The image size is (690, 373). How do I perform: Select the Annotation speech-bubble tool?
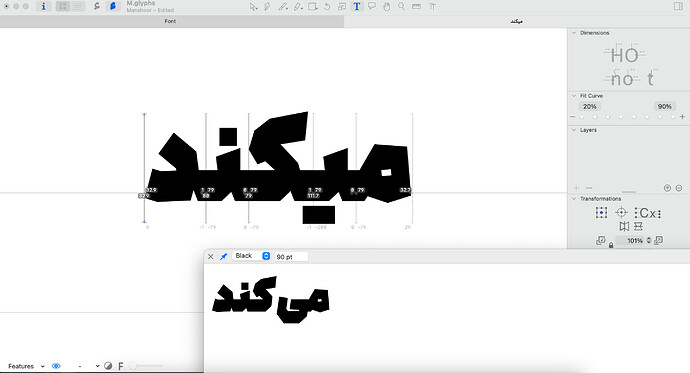(x=372, y=7)
